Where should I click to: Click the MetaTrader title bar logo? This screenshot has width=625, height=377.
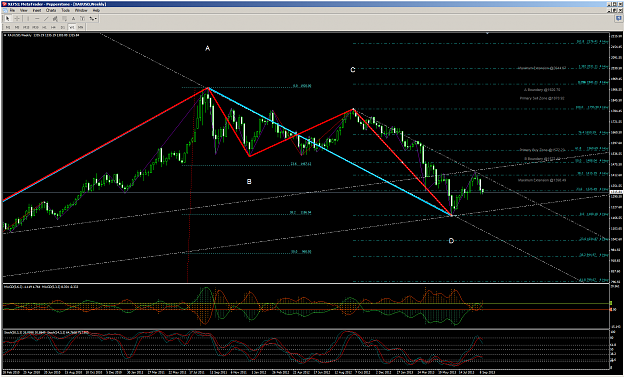pyautogui.click(x=4, y=4)
